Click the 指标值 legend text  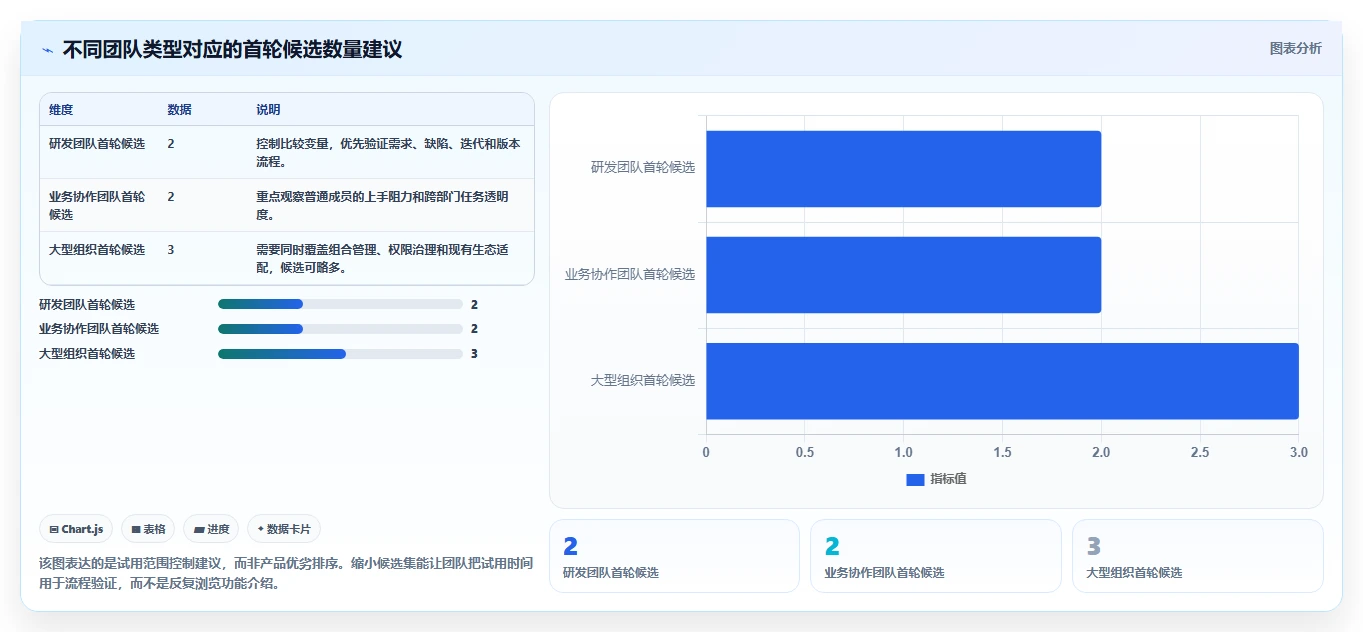(948, 479)
